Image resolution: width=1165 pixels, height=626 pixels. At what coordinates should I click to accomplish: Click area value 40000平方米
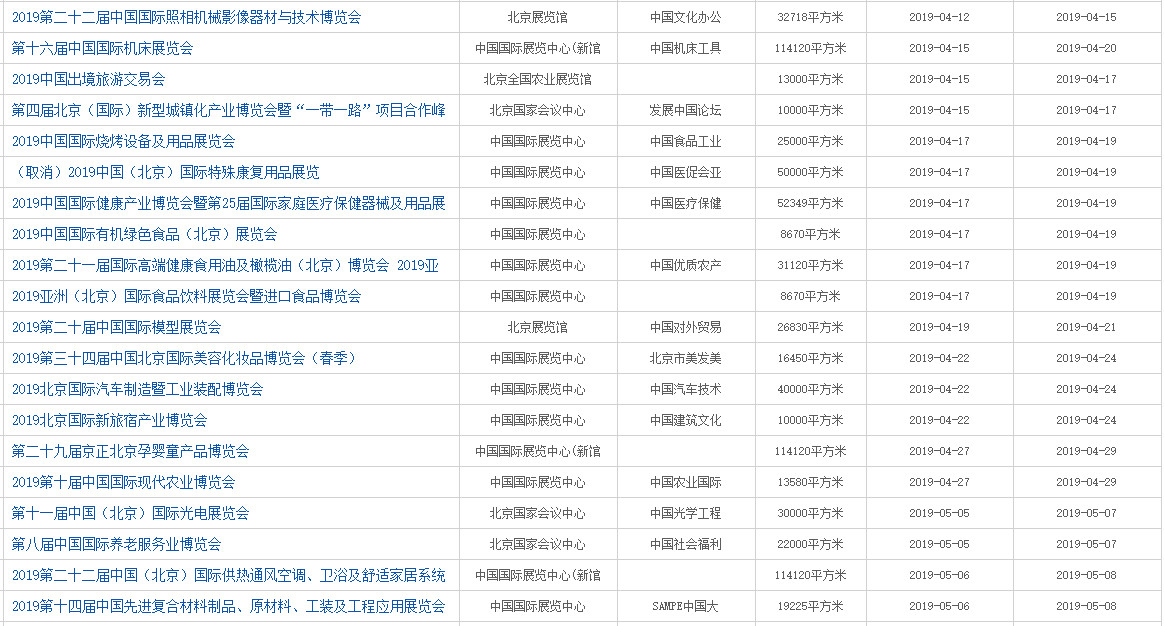click(x=811, y=390)
